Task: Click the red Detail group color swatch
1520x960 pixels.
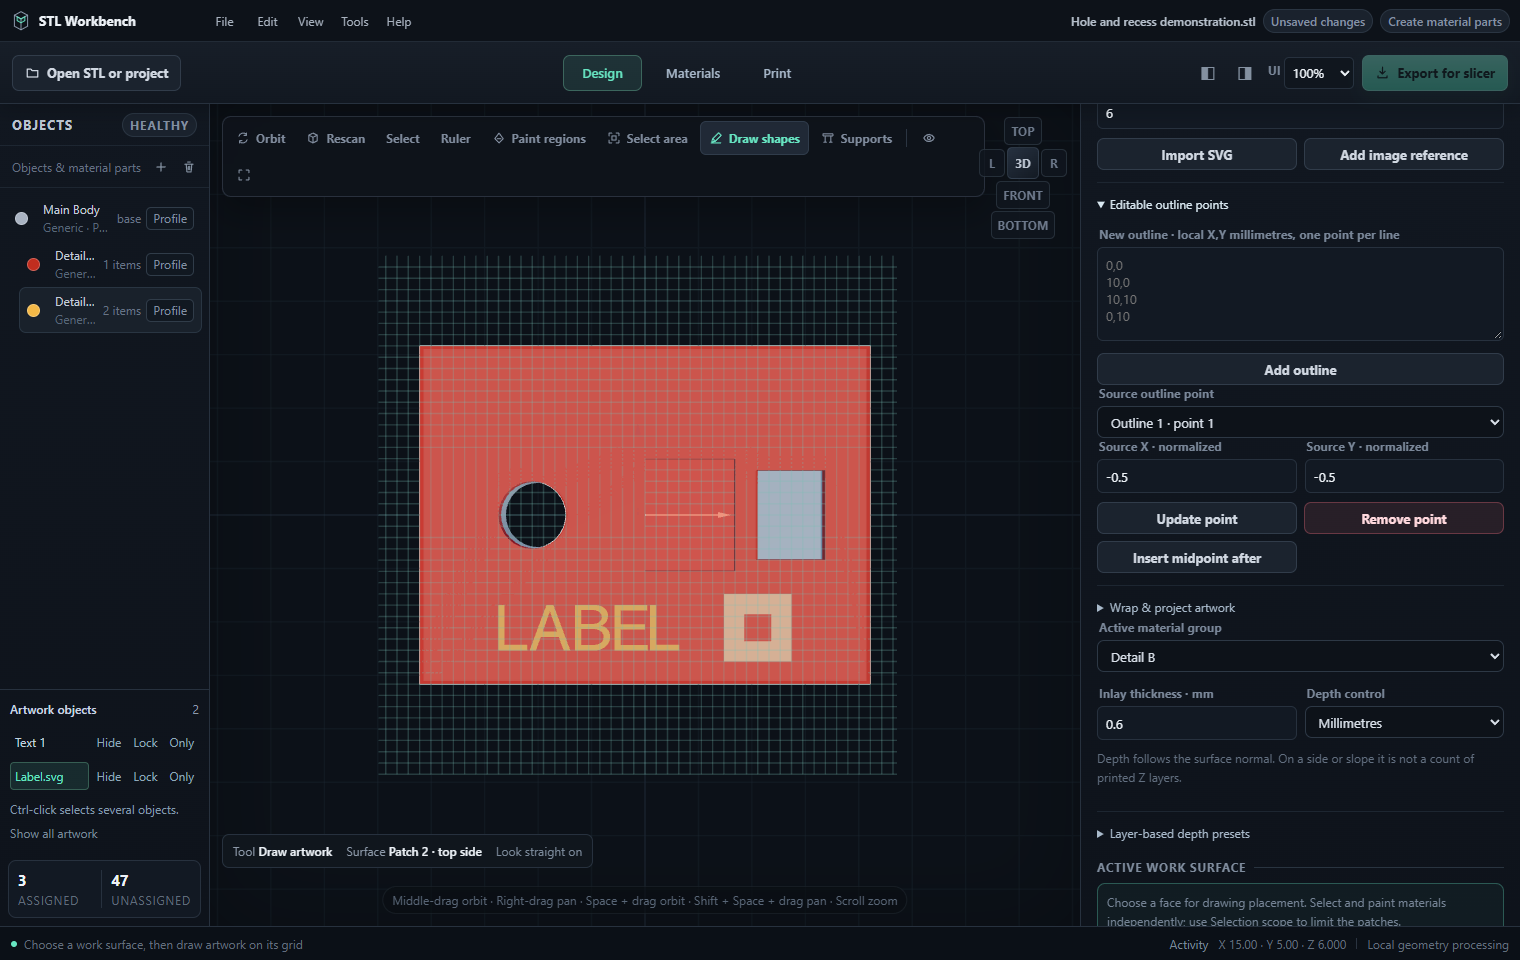Action: [33, 265]
